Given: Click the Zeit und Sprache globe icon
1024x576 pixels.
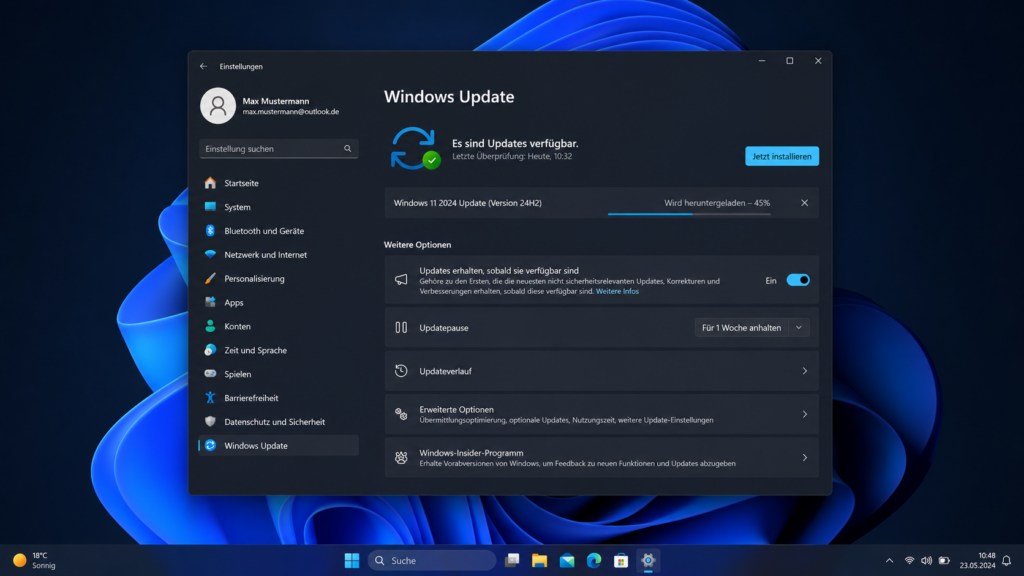Looking at the screenshot, I should (x=210, y=350).
